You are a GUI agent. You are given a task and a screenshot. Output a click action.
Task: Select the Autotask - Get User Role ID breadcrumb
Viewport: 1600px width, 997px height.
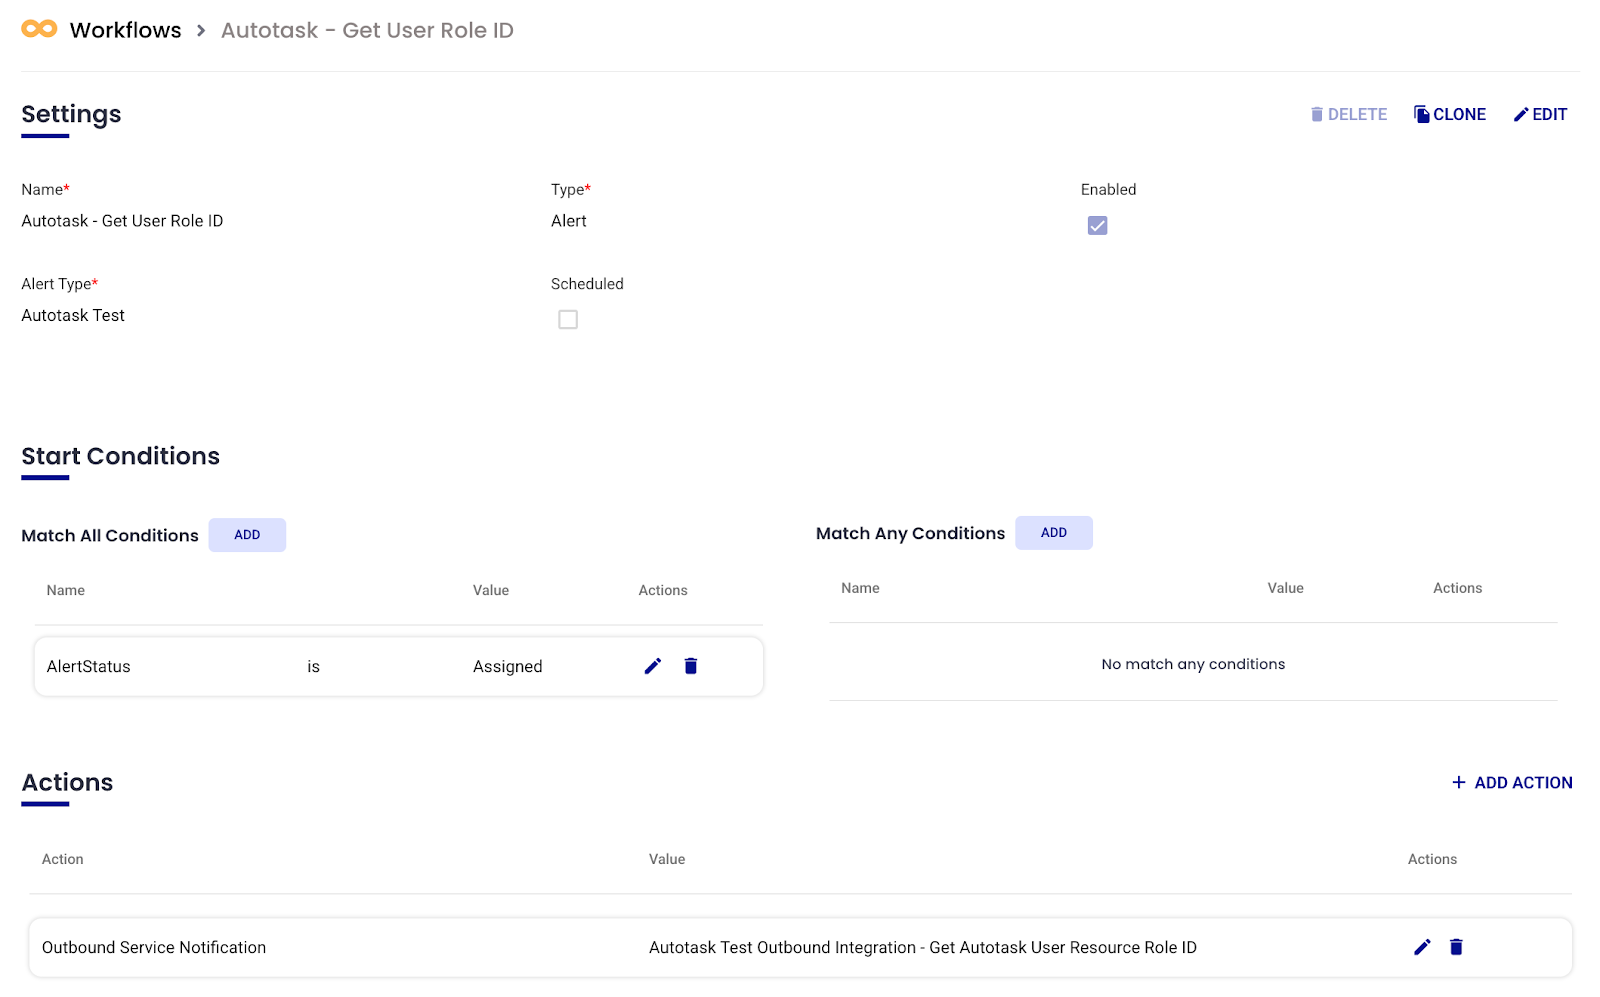click(367, 31)
